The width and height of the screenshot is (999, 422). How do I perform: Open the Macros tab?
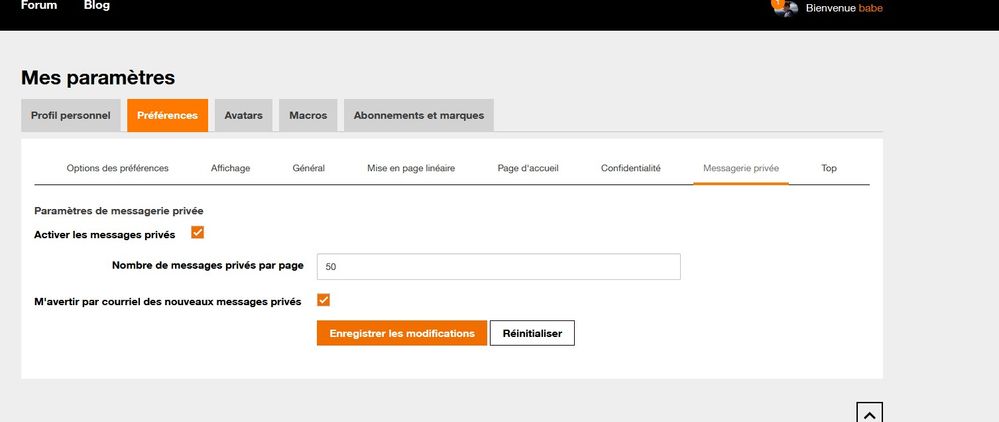(308, 115)
